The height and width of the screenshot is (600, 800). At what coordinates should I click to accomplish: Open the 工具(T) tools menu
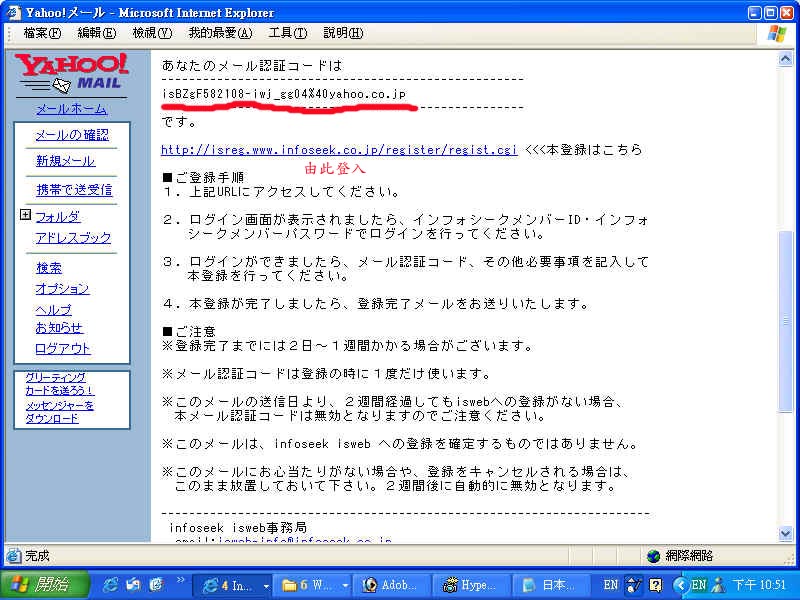pyautogui.click(x=288, y=33)
